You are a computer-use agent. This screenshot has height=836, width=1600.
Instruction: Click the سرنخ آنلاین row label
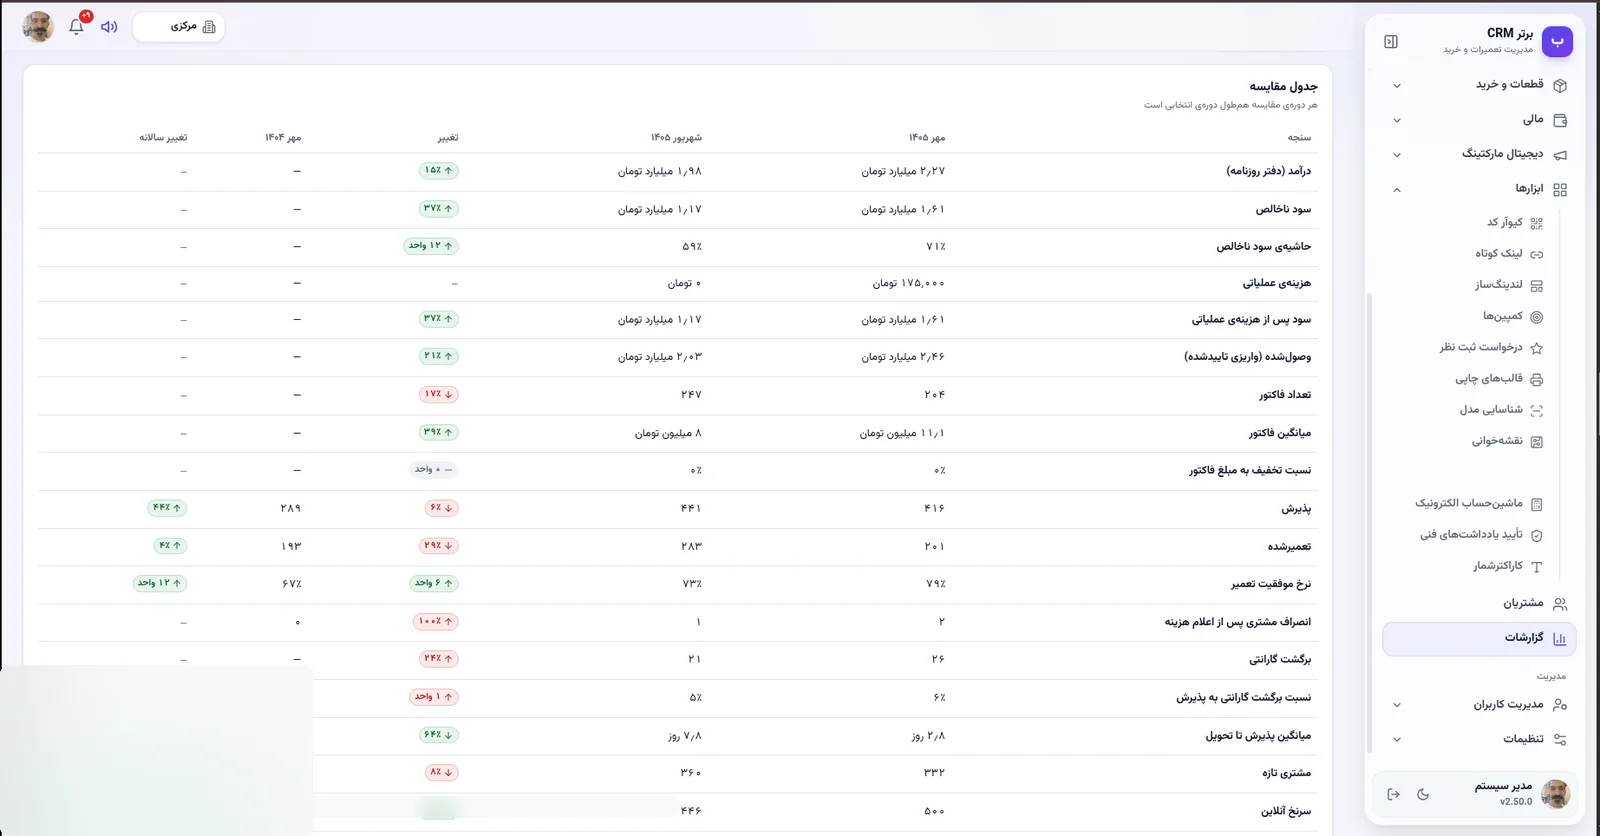pyautogui.click(x=1285, y=811)
